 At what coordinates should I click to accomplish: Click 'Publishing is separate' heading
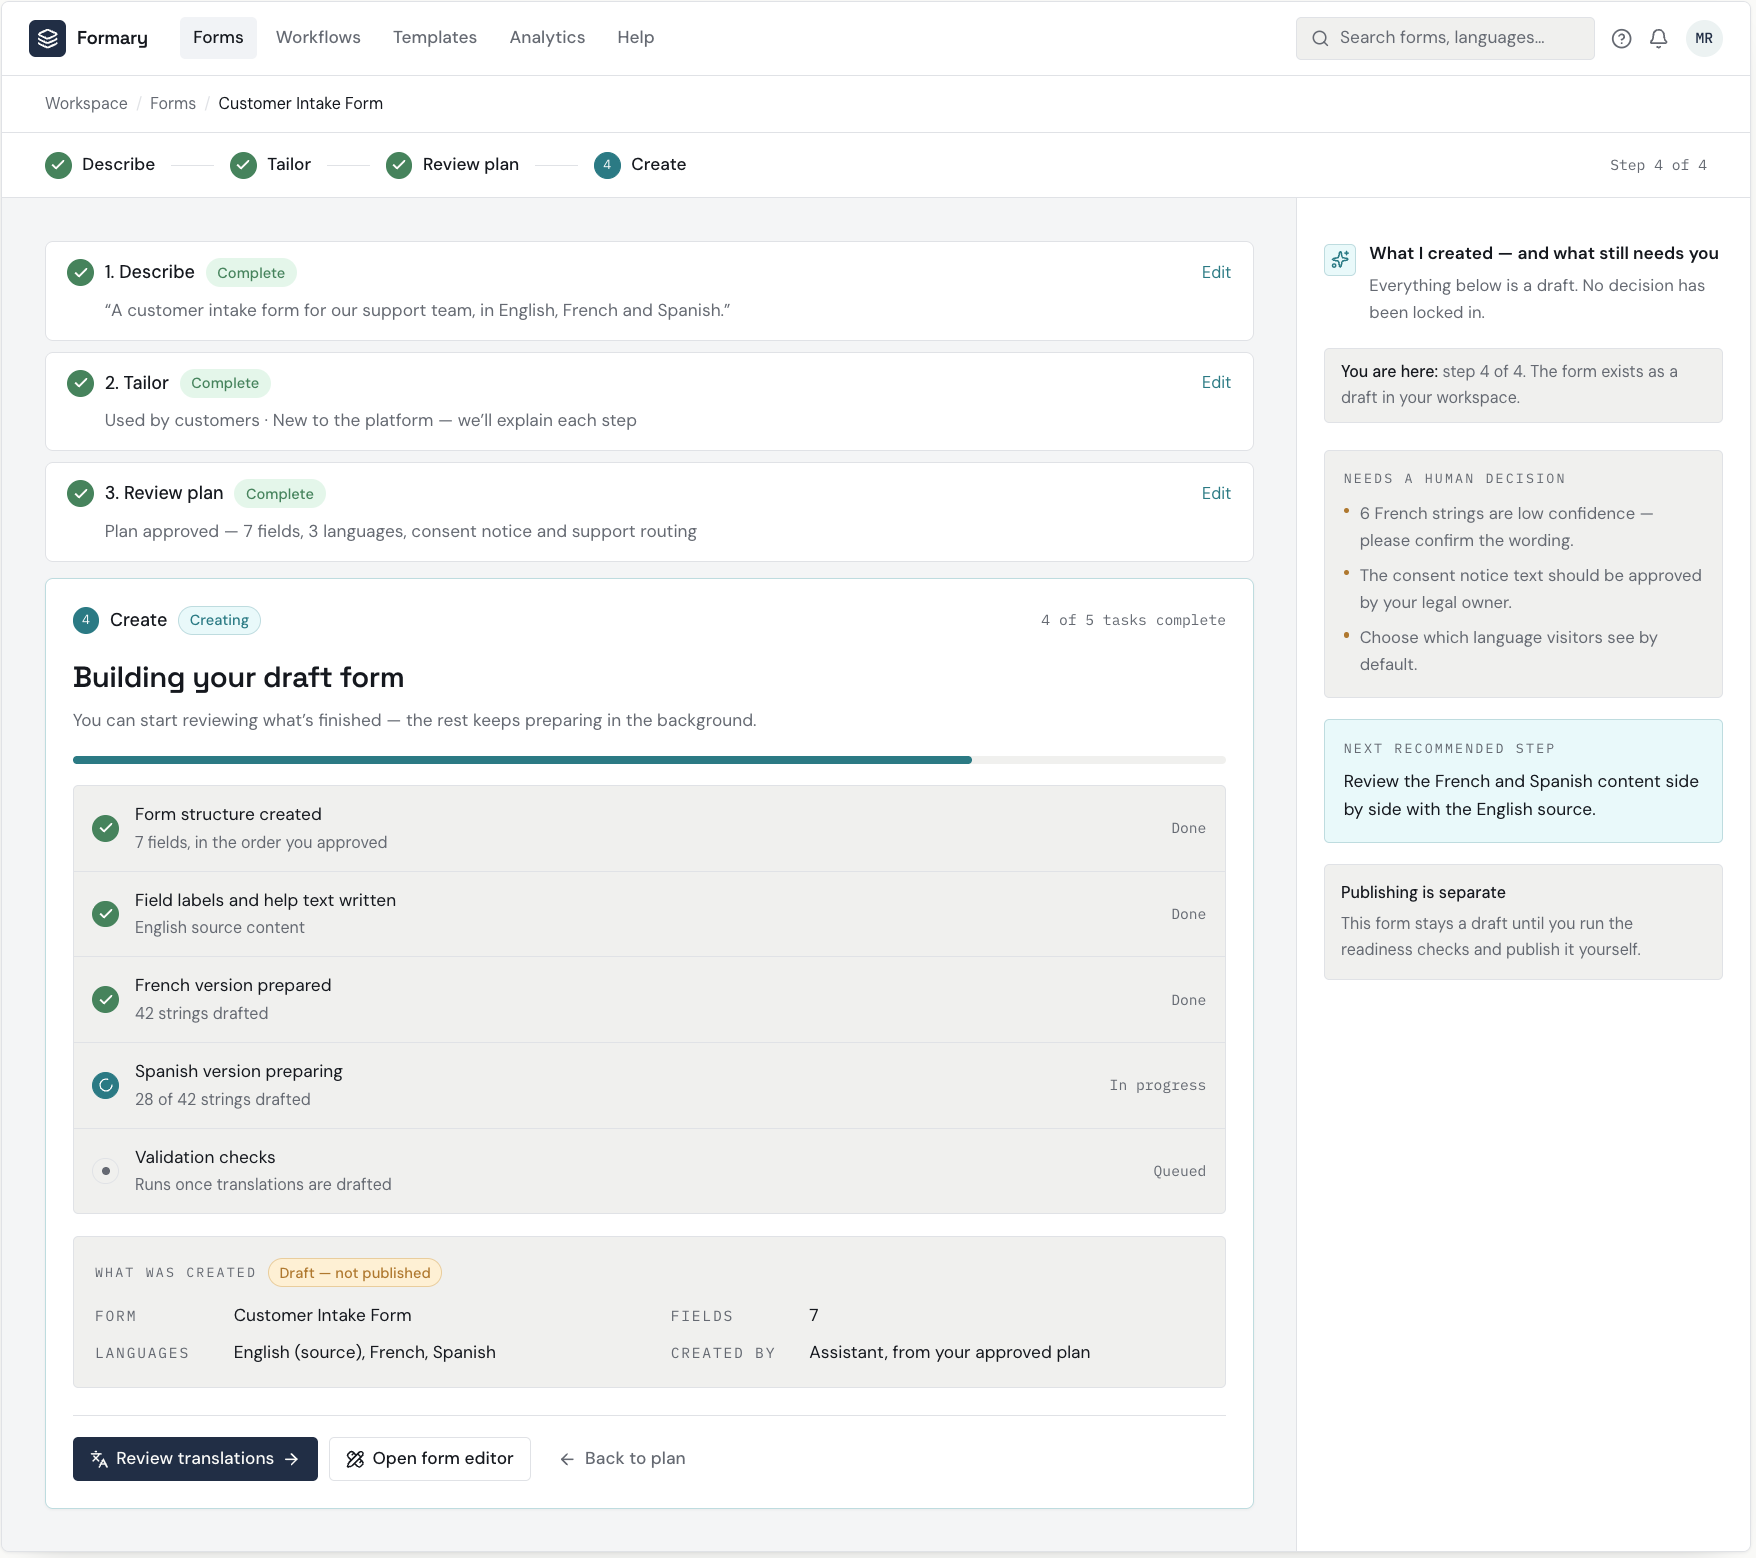(1423, 892)
